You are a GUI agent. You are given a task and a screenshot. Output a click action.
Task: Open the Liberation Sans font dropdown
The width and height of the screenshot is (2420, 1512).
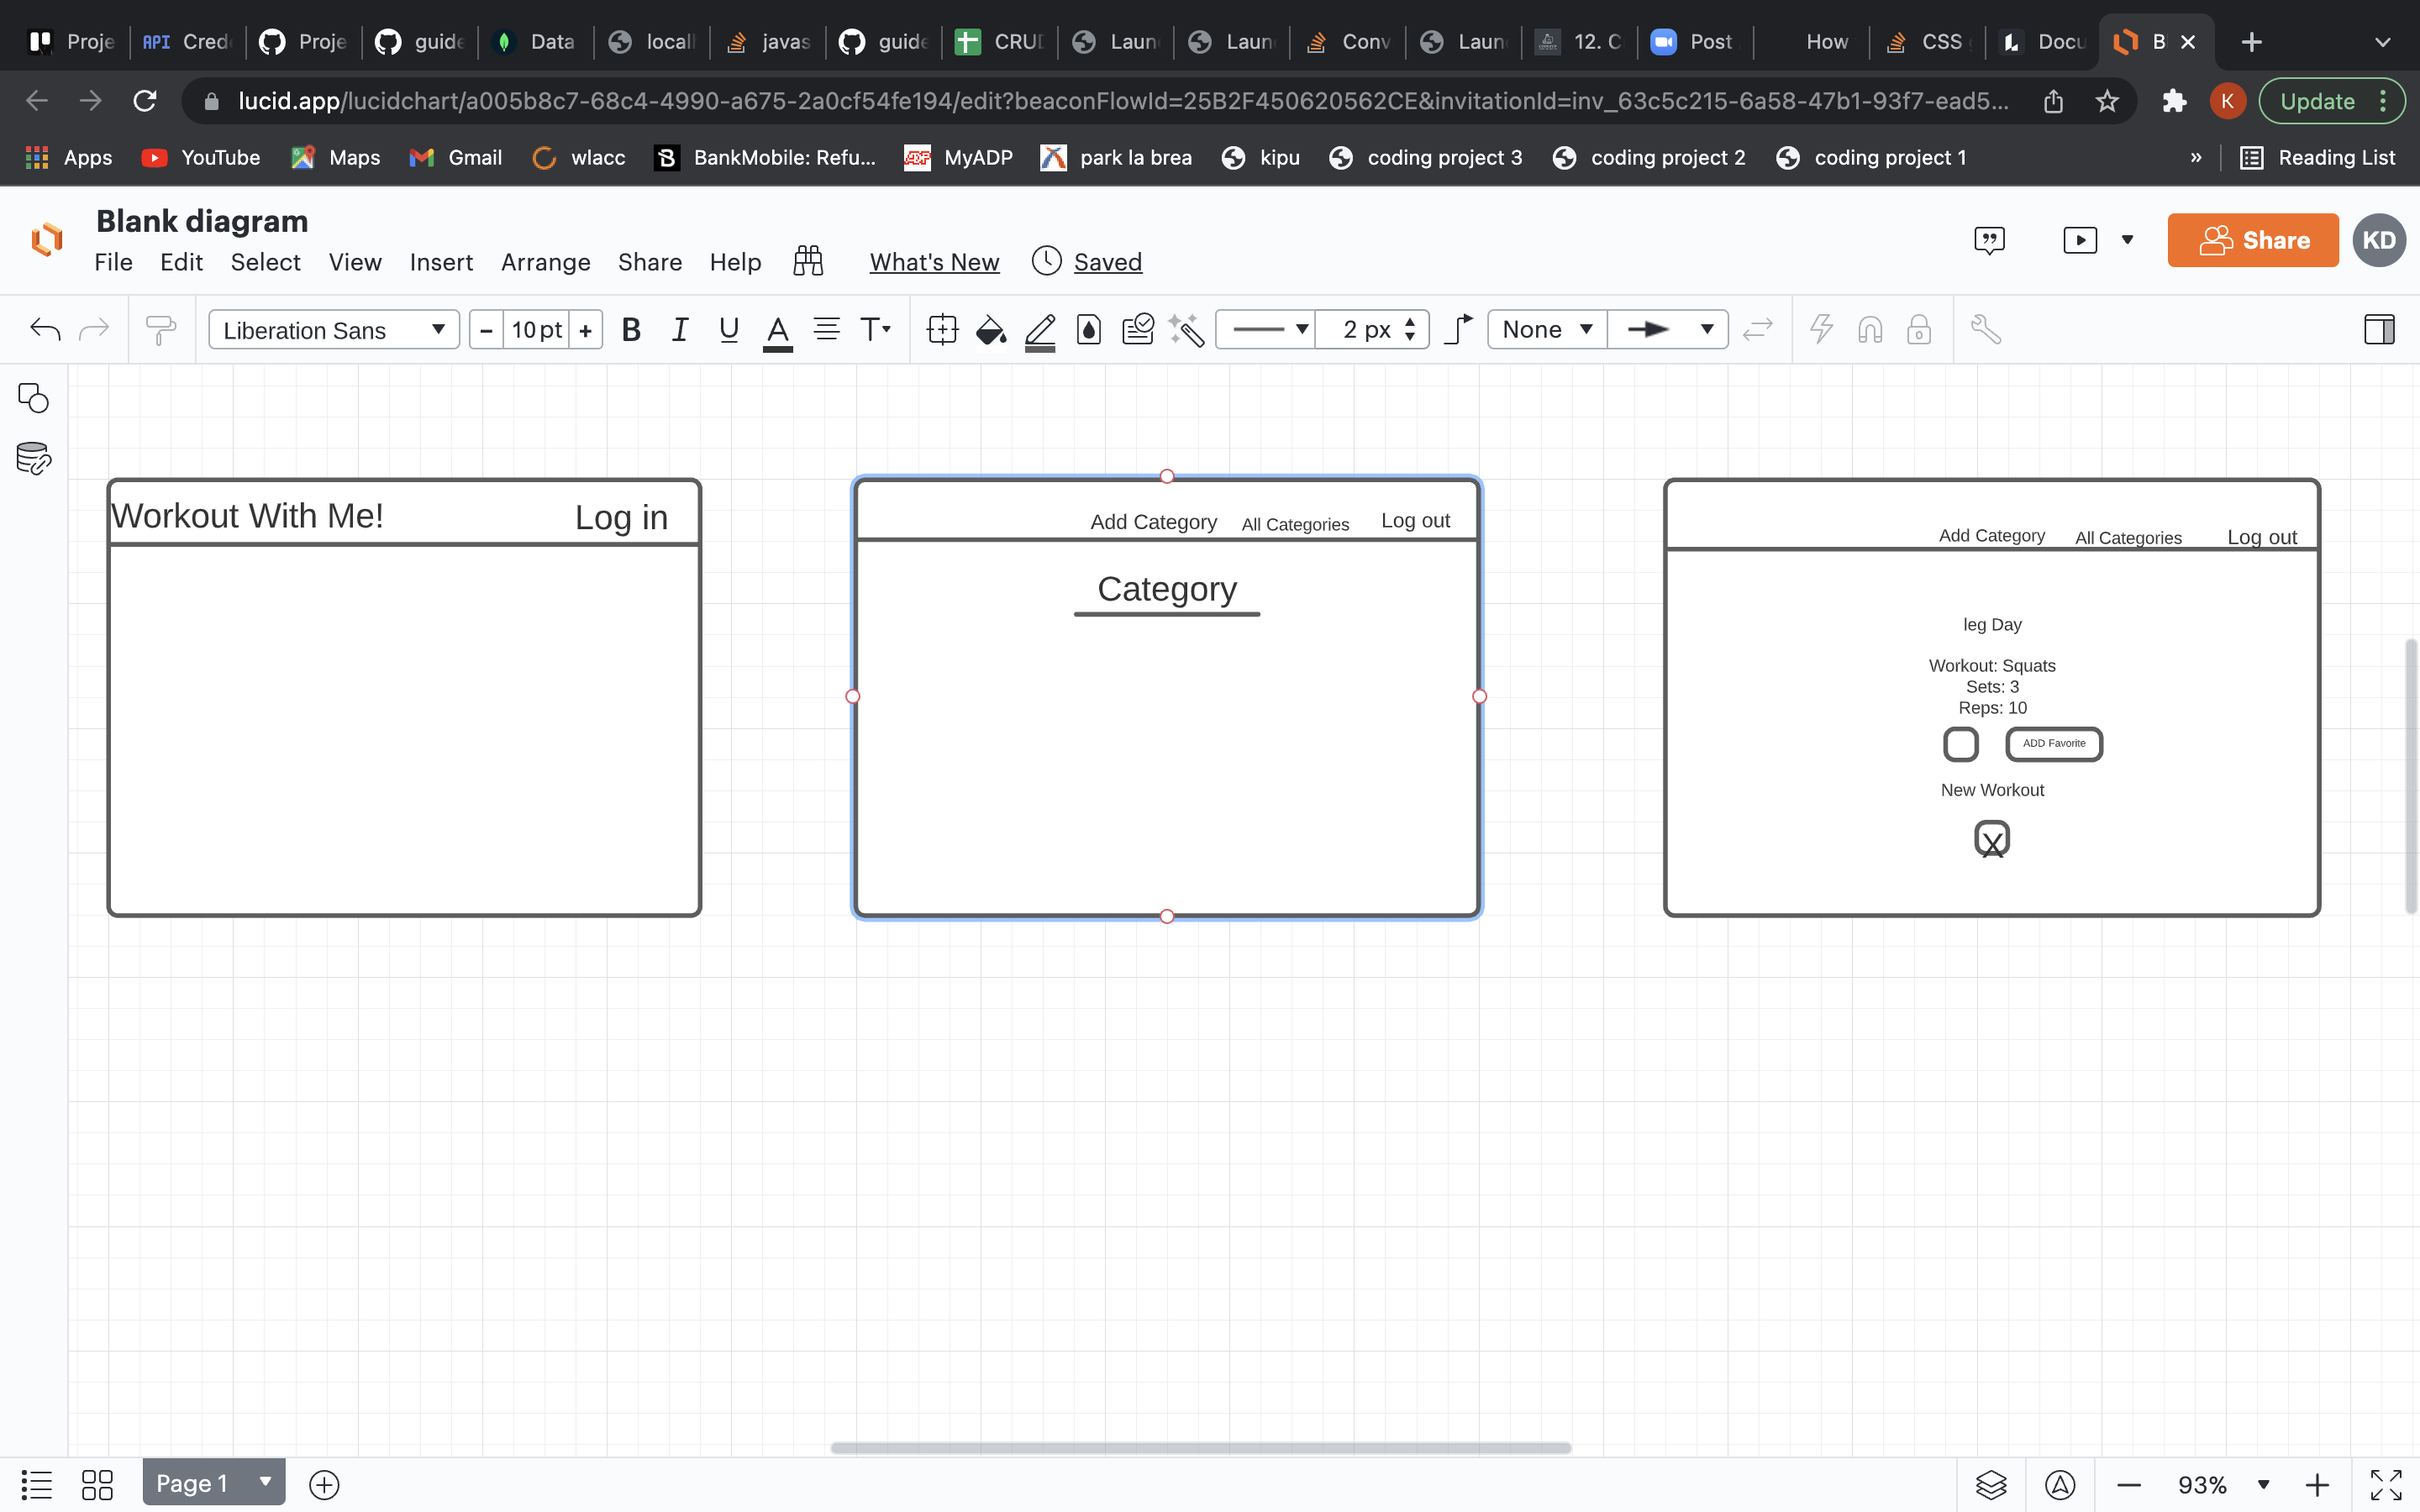click(x=334, y=329)
